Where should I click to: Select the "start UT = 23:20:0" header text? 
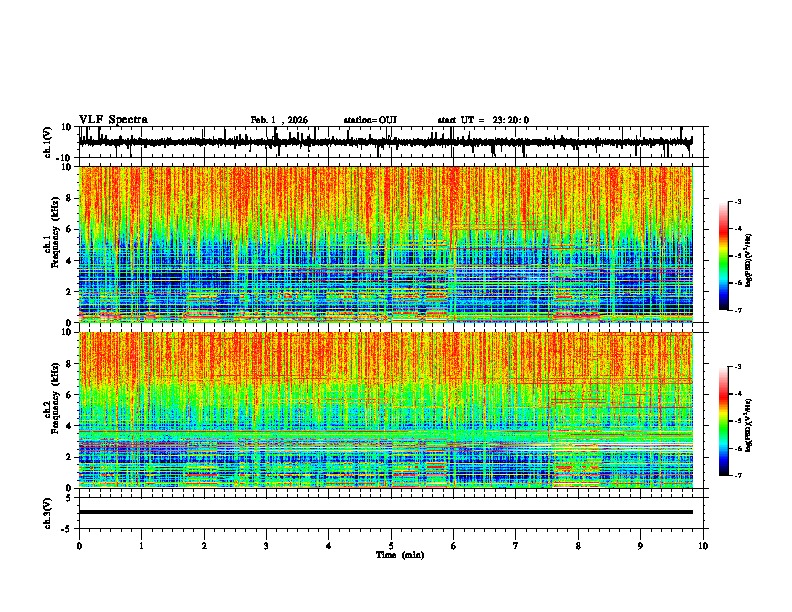[x=483, y=120]
